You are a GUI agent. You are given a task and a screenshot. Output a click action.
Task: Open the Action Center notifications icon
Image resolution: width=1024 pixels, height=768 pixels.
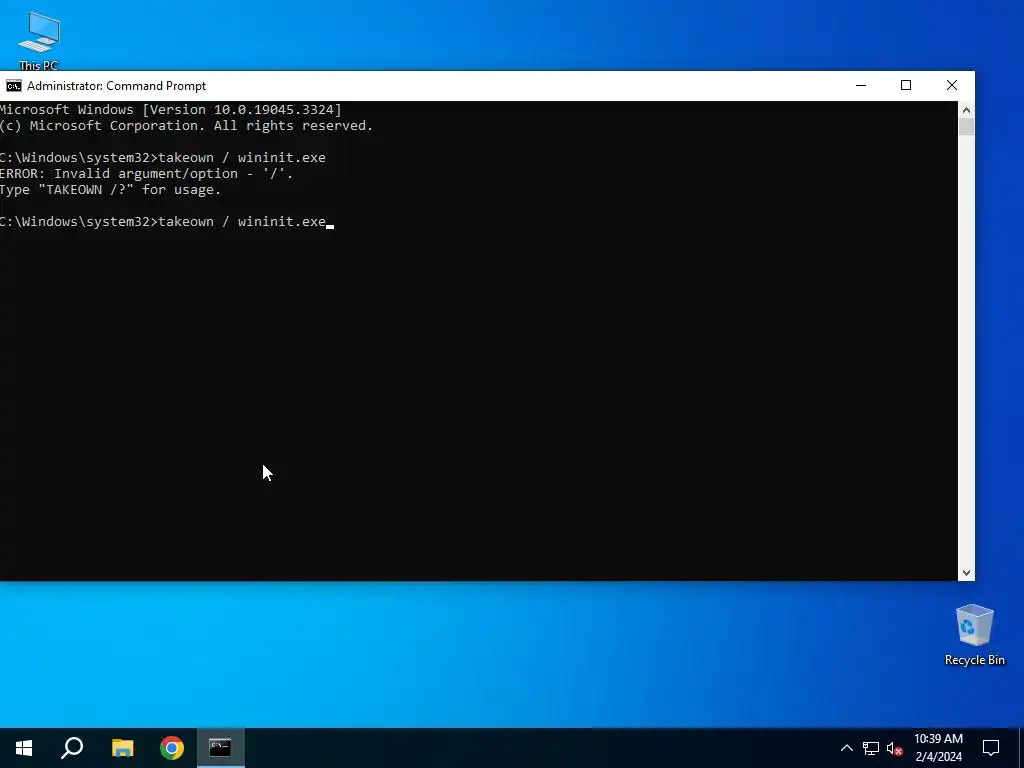pyautogui.click(x=991, y=748)
